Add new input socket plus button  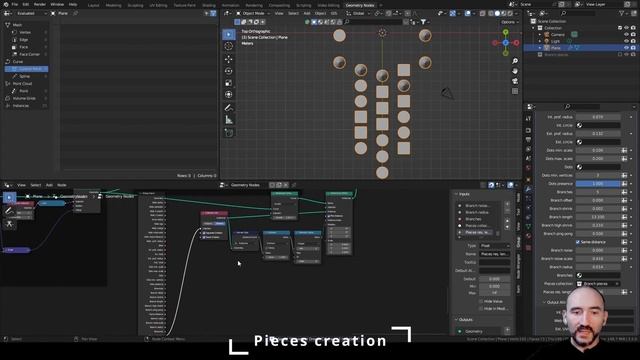507,204
